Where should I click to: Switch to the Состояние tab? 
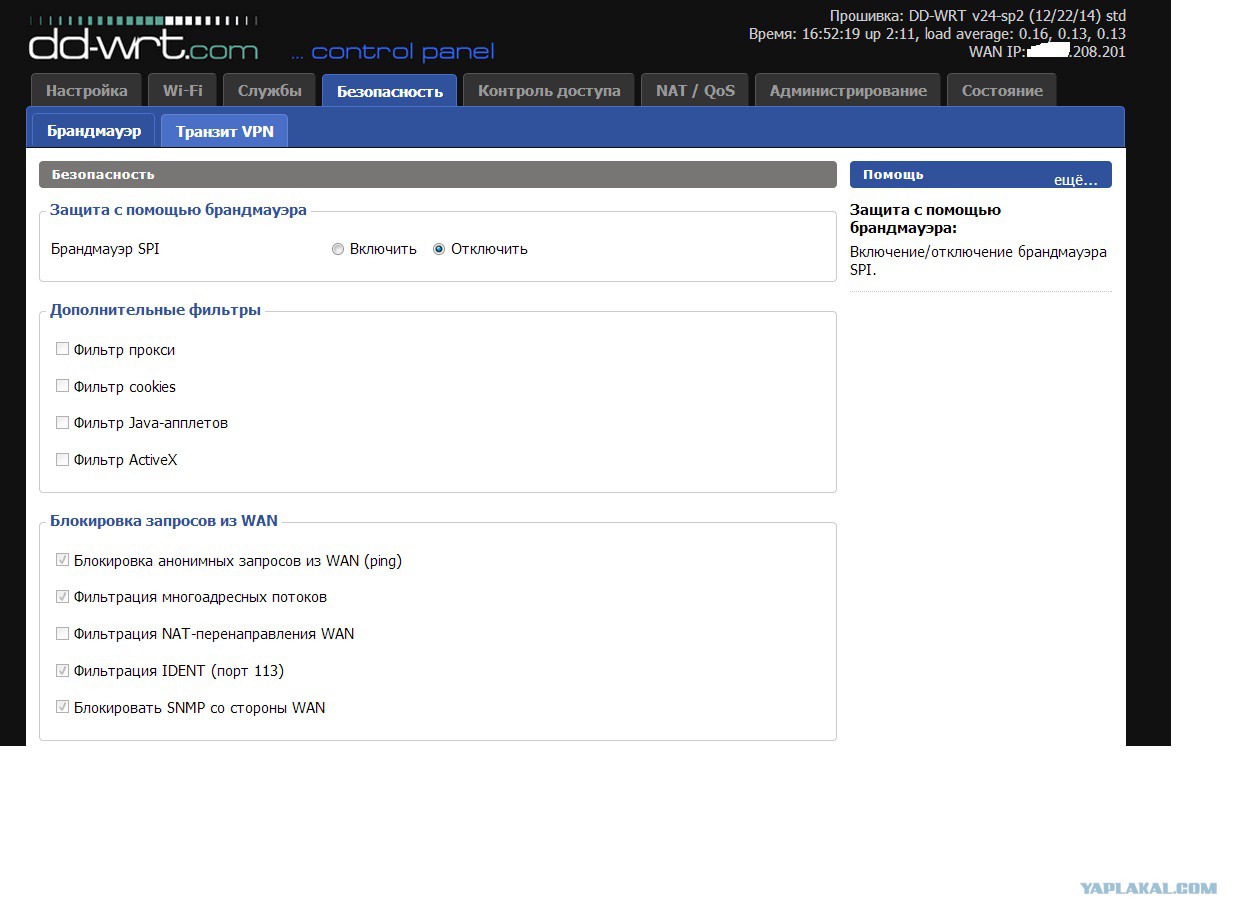tap(1002, 90)
